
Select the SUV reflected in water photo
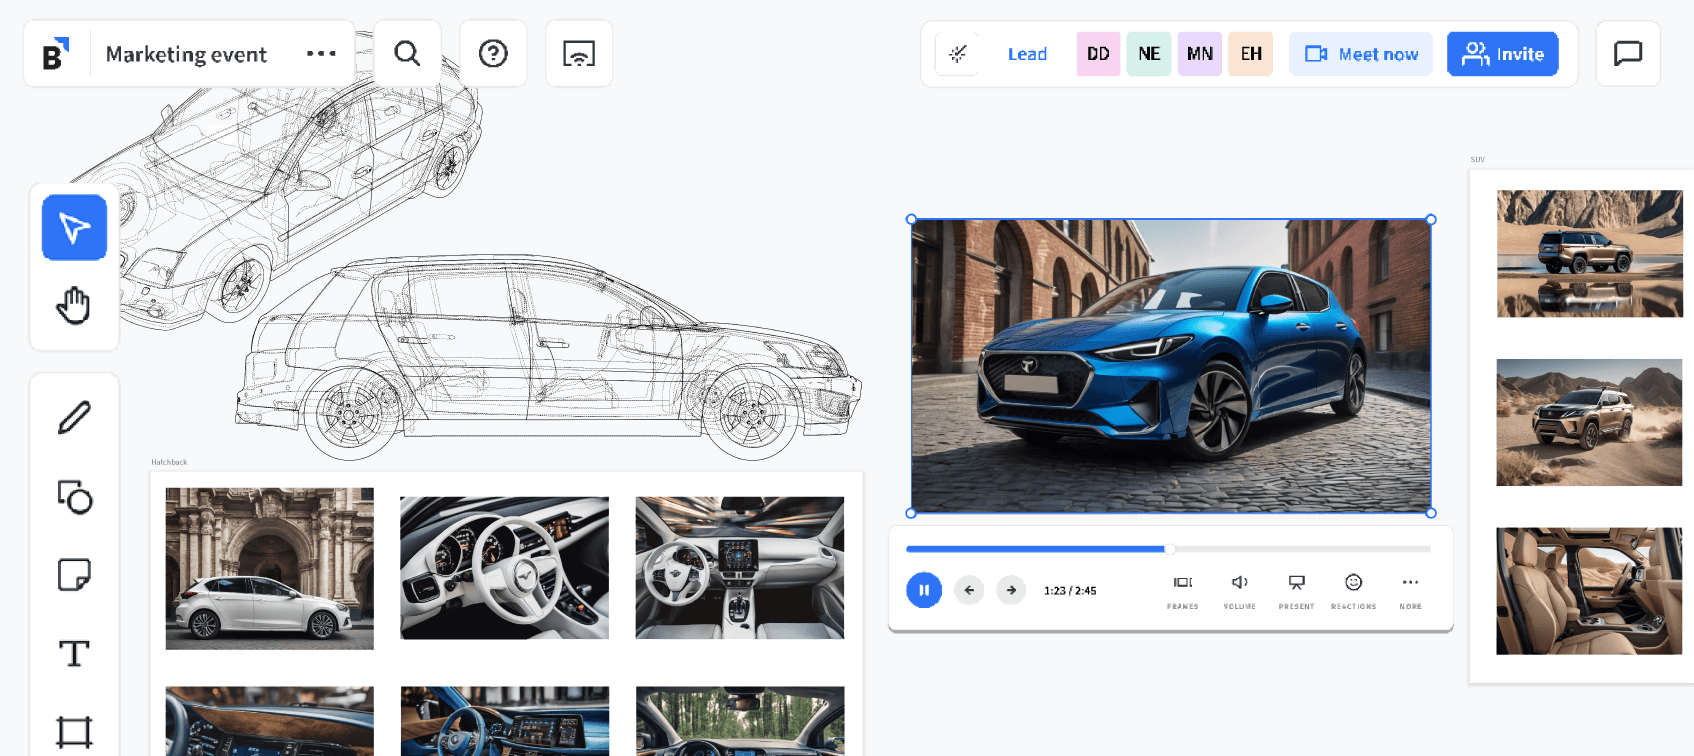[x=1590, y=254]
